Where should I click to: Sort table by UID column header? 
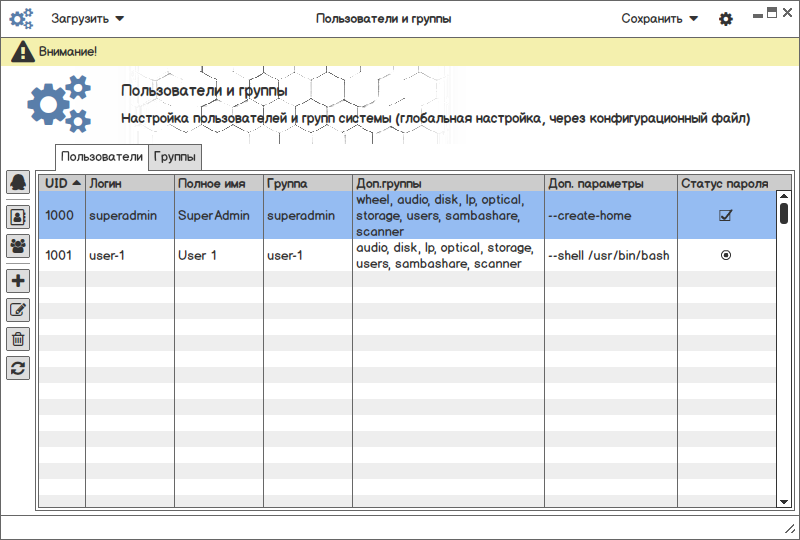coord(62,183)
